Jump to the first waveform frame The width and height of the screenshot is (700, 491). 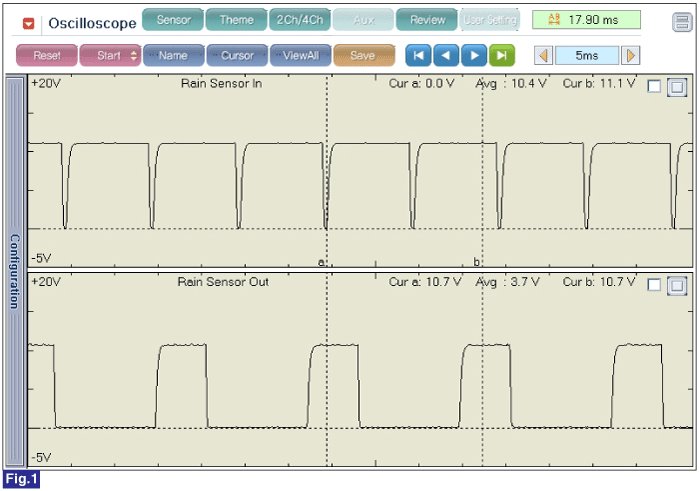tap(419, 56)
